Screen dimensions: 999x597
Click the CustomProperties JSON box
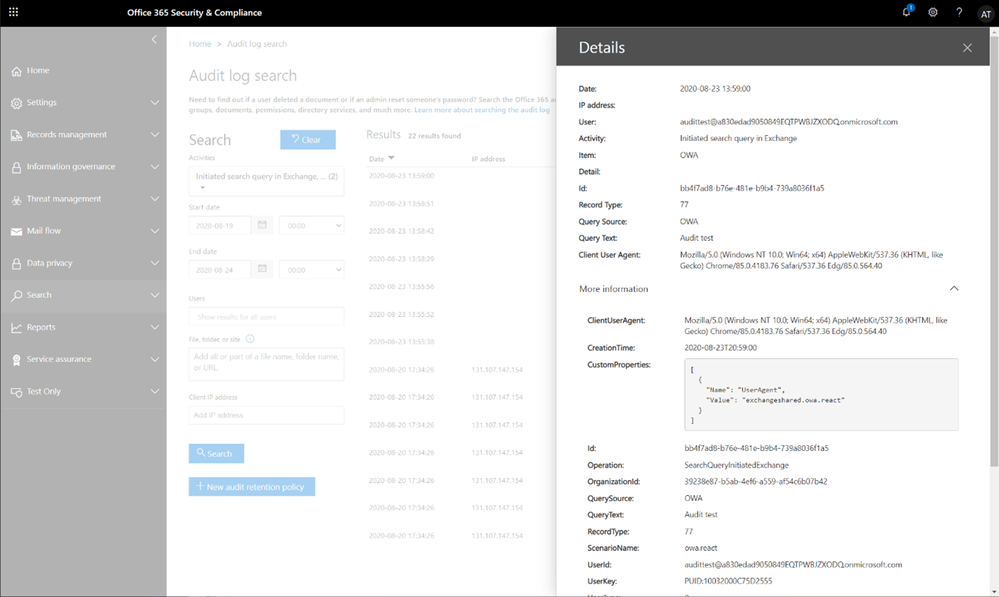(821, 394)
